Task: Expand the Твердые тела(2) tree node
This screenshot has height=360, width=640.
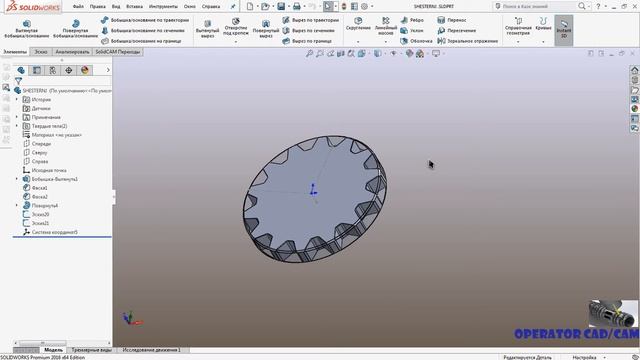Action: [x=17, y=126]
